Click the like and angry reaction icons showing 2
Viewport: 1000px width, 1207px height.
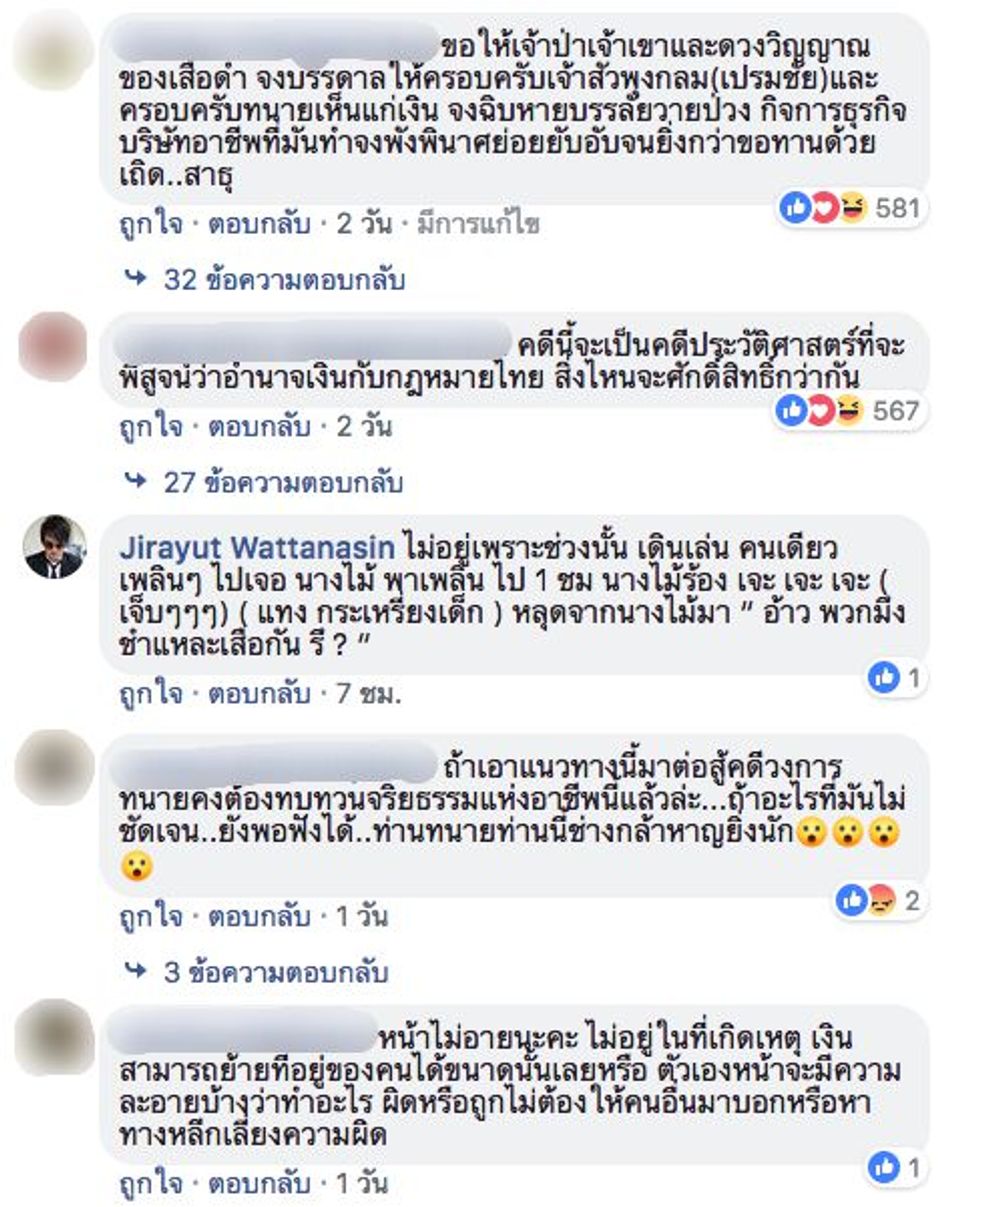click(865, 901)
